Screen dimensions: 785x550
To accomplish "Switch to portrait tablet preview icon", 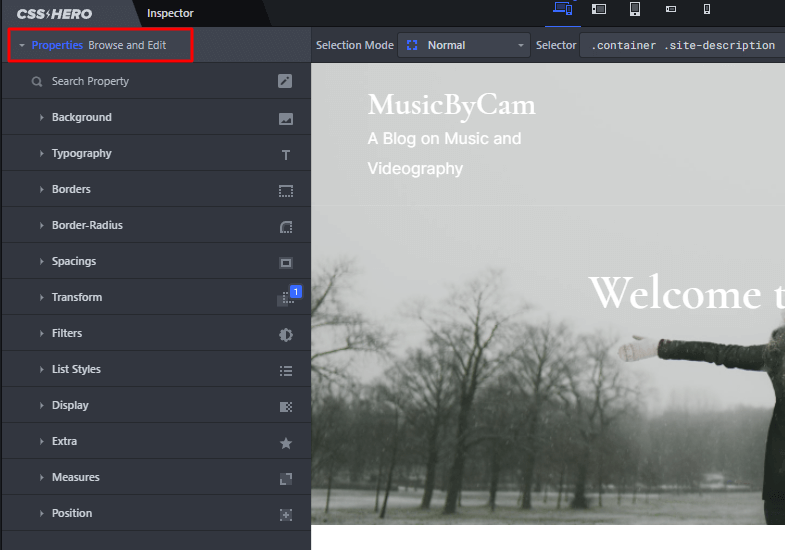I will click(635, 9).
